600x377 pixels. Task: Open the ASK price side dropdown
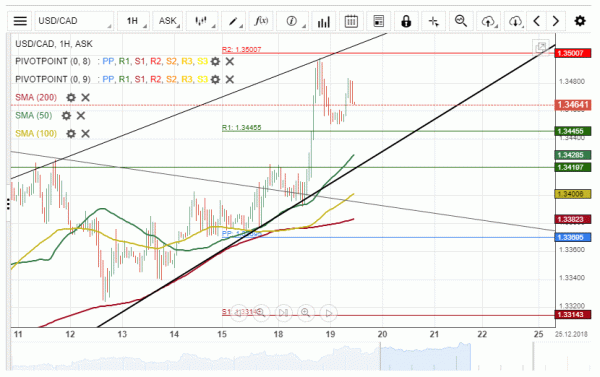[x=168, y=21]
